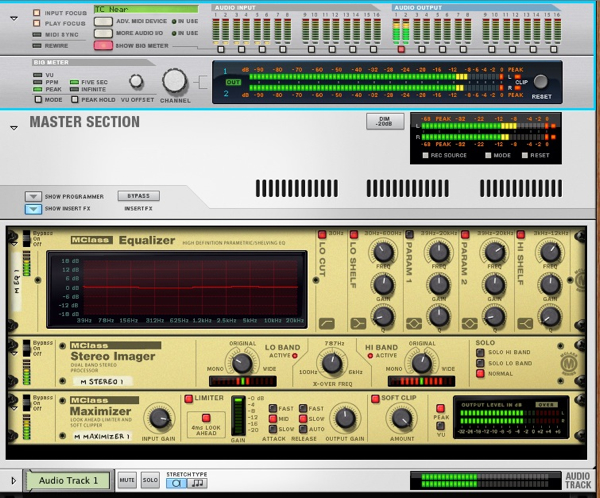
Task: Collapse the hardware interface fold arrow
Action: 14,18
